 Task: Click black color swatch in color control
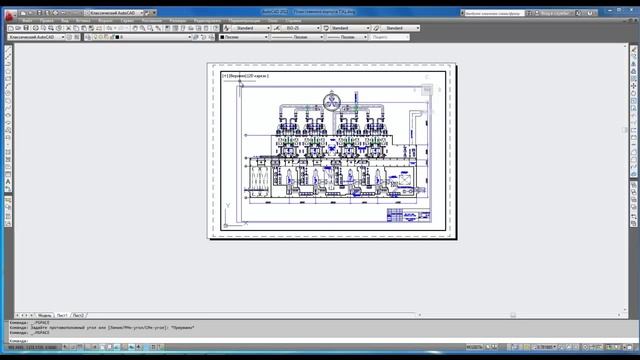pos(222,37)
